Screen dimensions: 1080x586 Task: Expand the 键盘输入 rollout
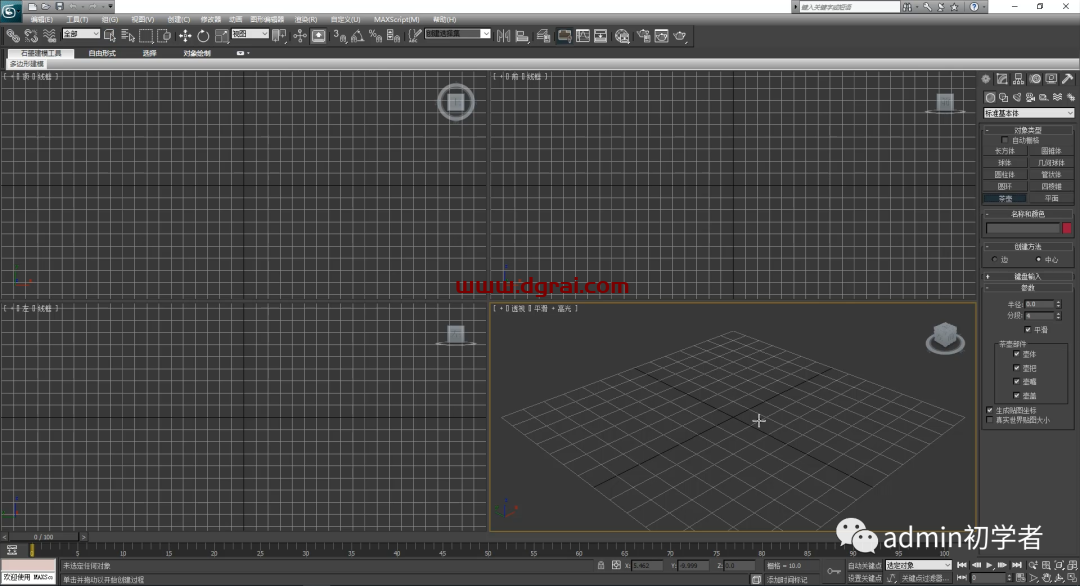tap(1028, 276)
